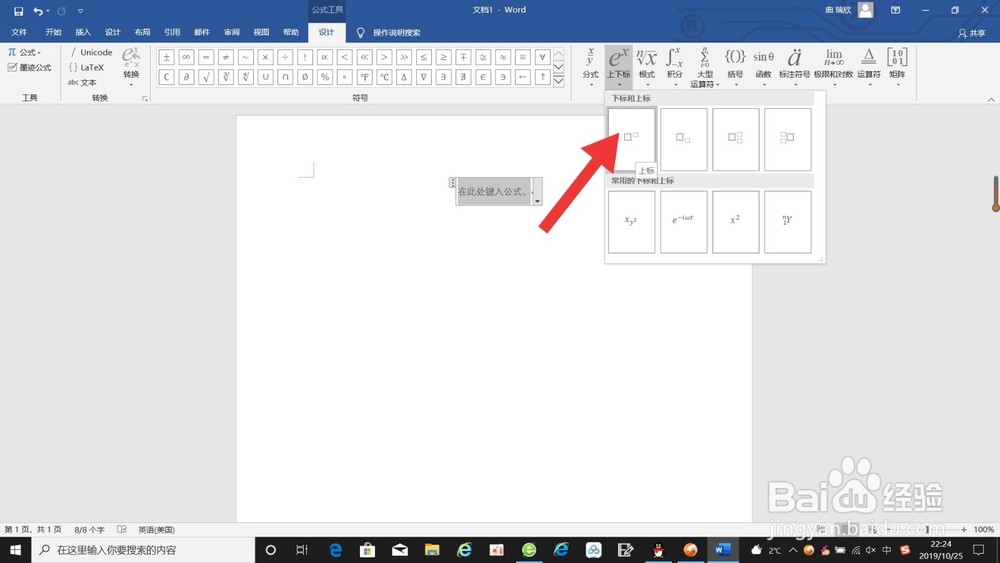1000x563 pixels.
Task: Toggle abc 文本 normal text mode
Action: (82, 82)
